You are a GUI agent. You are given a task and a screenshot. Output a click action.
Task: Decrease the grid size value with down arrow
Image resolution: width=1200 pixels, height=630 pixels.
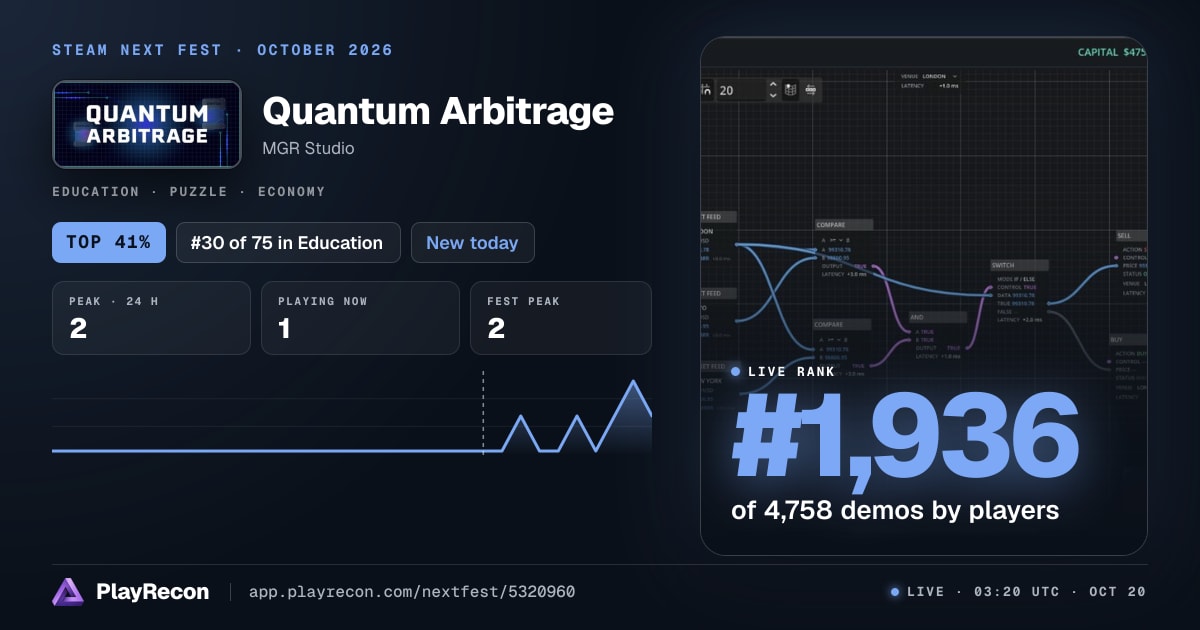point(773,95)
